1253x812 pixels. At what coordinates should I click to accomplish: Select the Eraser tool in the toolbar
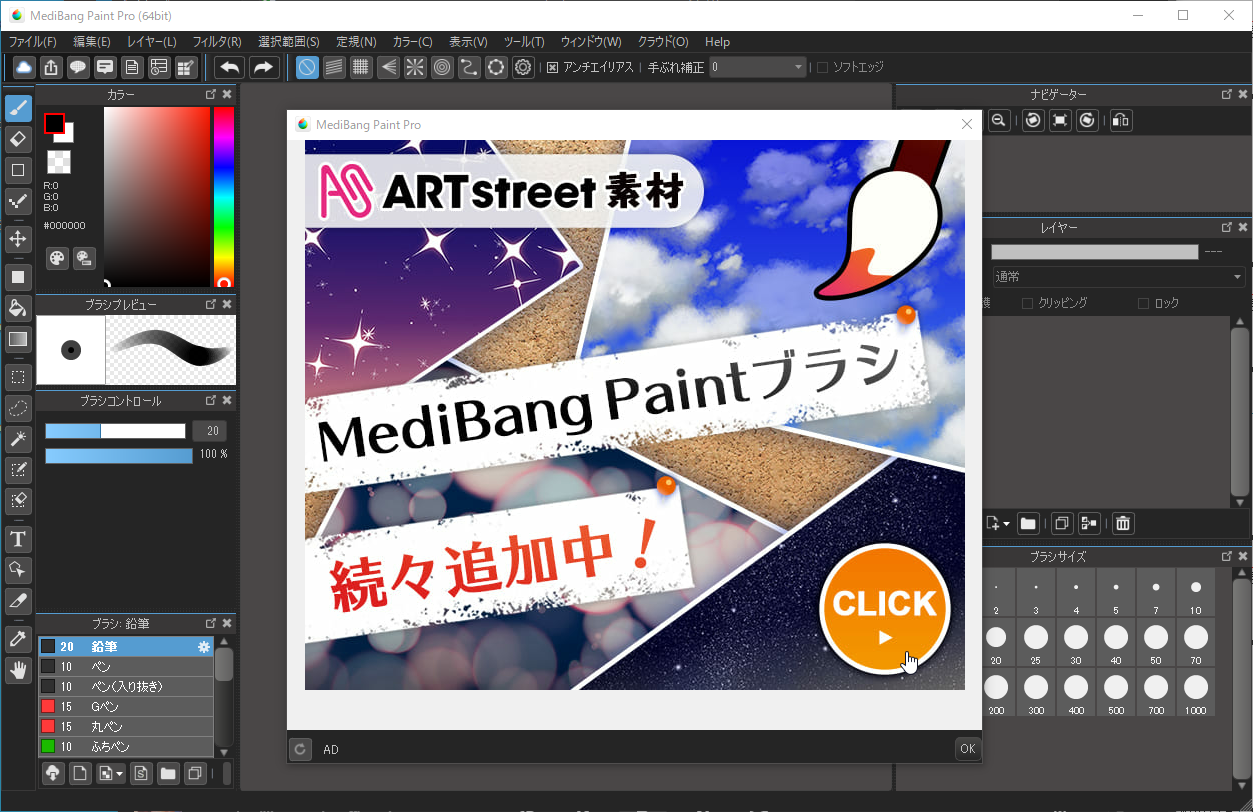[x=18, y=139]
